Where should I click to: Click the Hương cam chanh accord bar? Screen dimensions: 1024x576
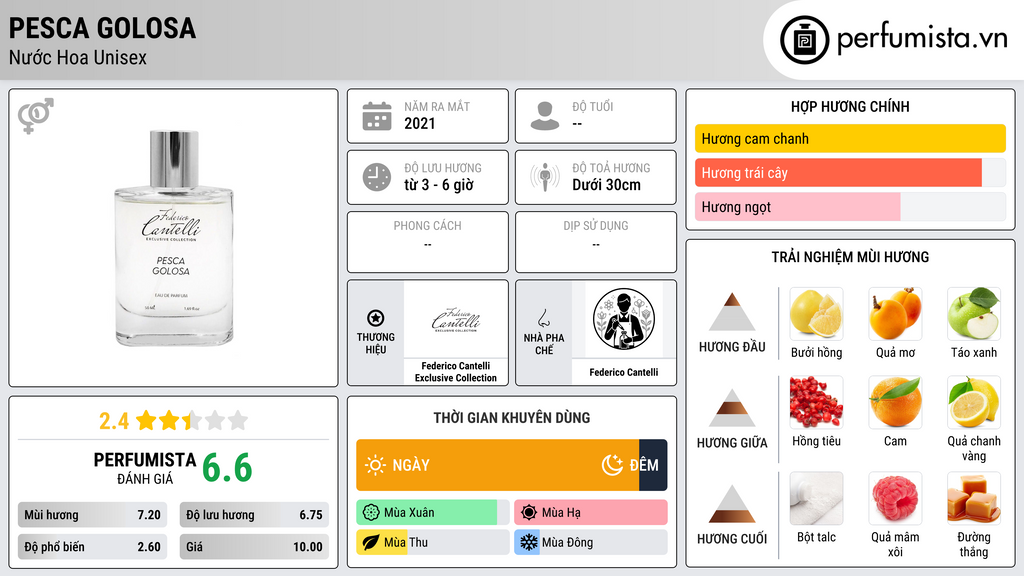tap(850, 138)
